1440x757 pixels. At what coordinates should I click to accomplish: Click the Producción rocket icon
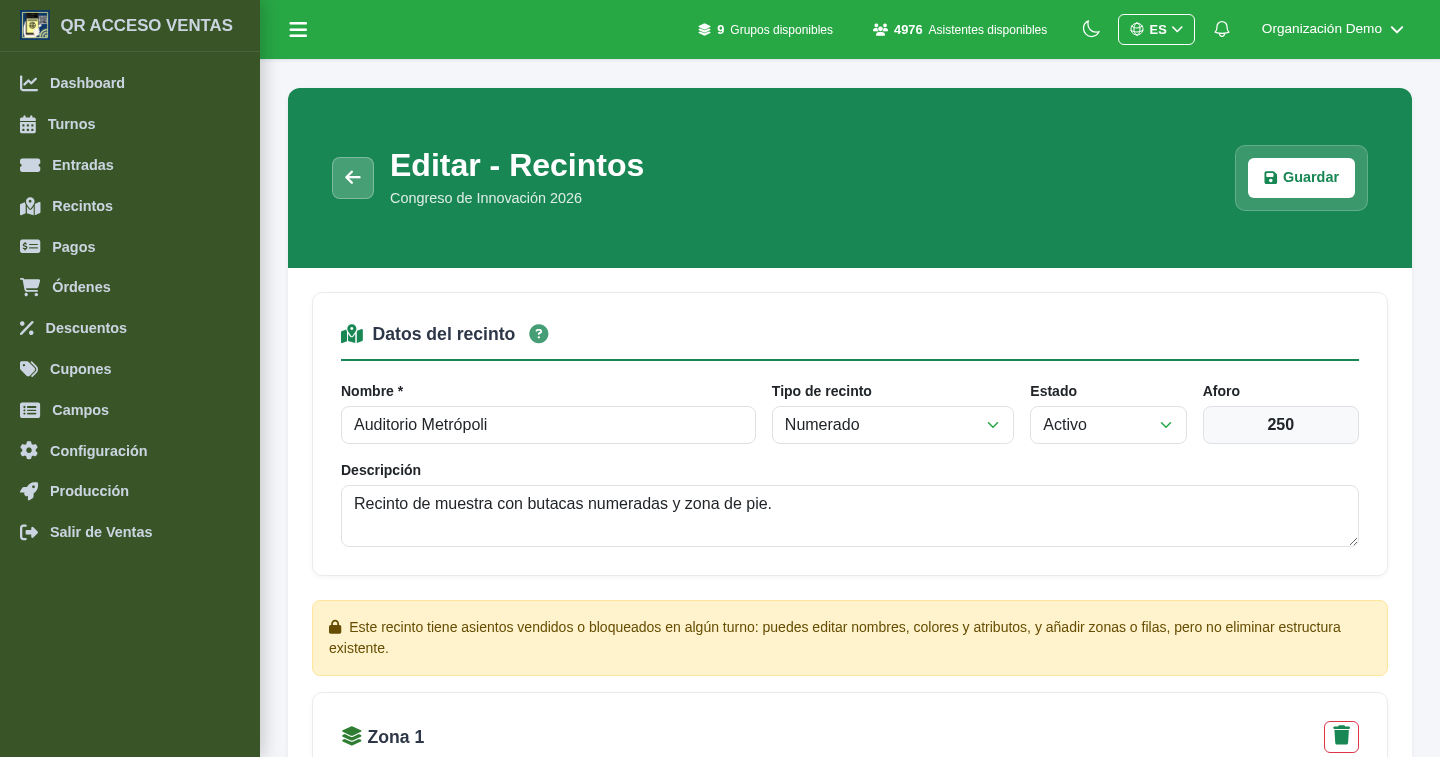pos(29,491)
